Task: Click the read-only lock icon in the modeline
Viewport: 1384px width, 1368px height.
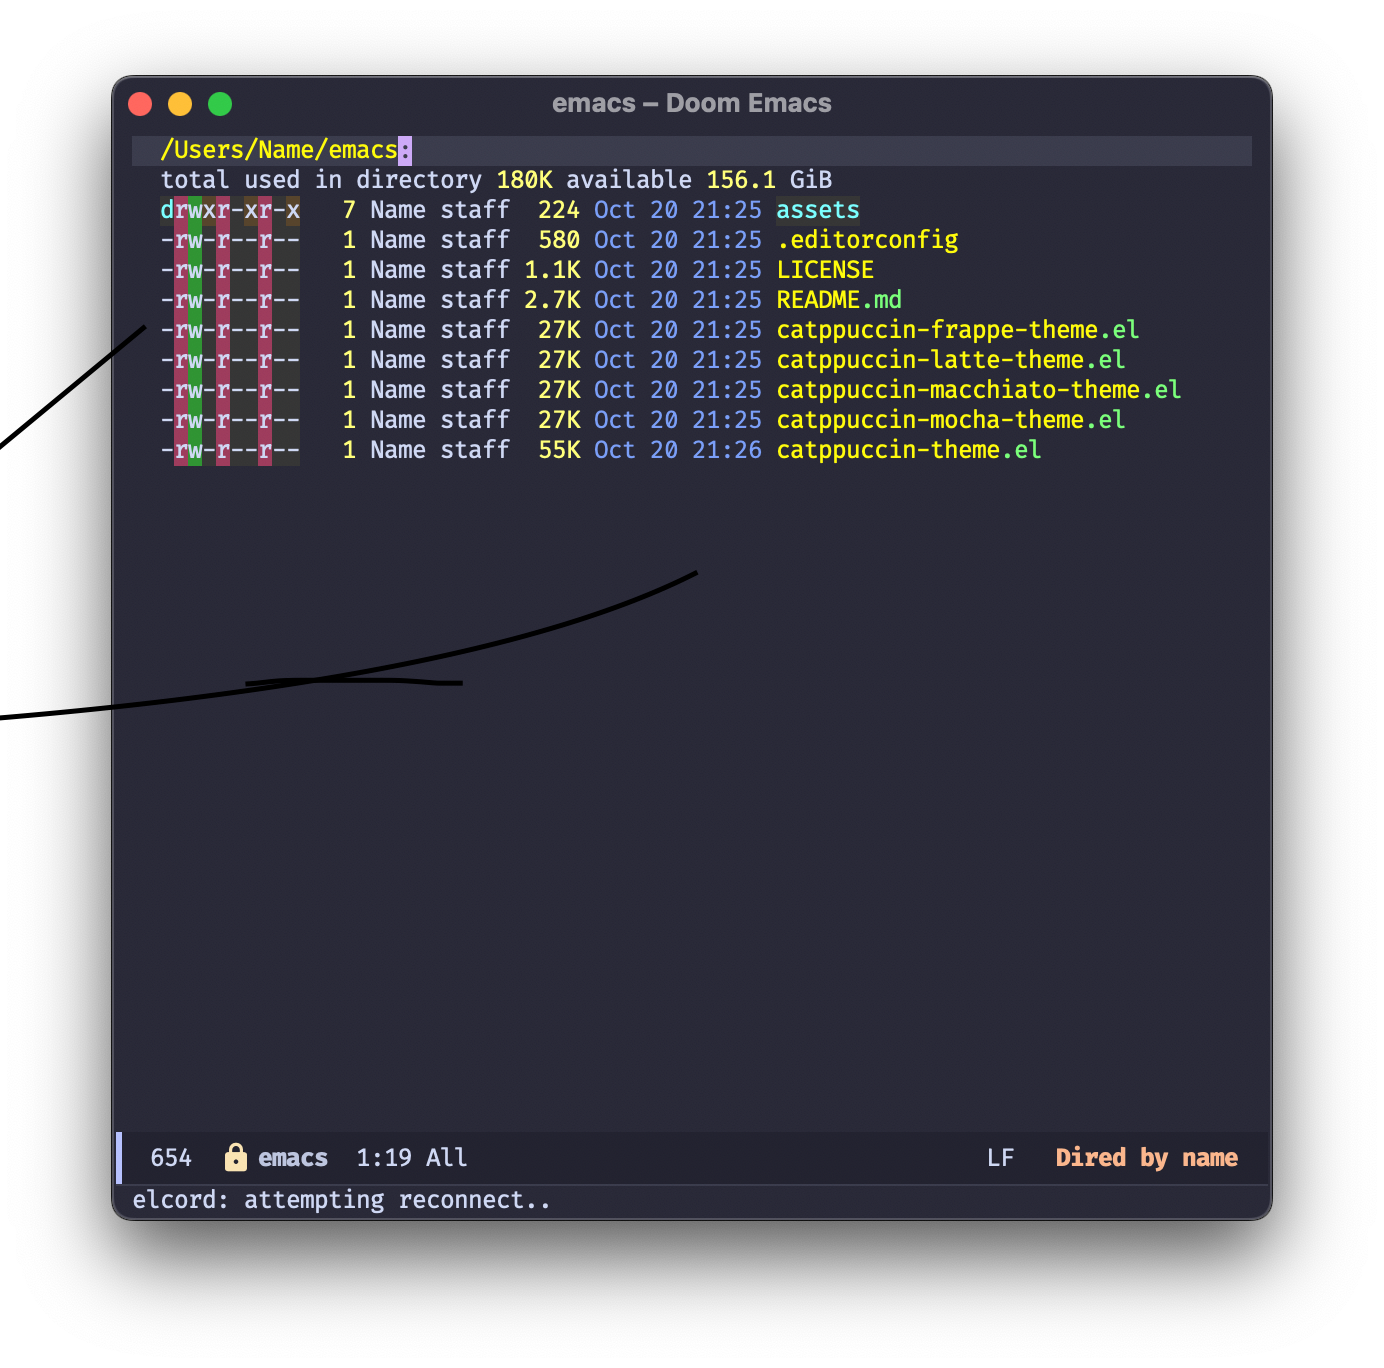Action: [236, 1157]
